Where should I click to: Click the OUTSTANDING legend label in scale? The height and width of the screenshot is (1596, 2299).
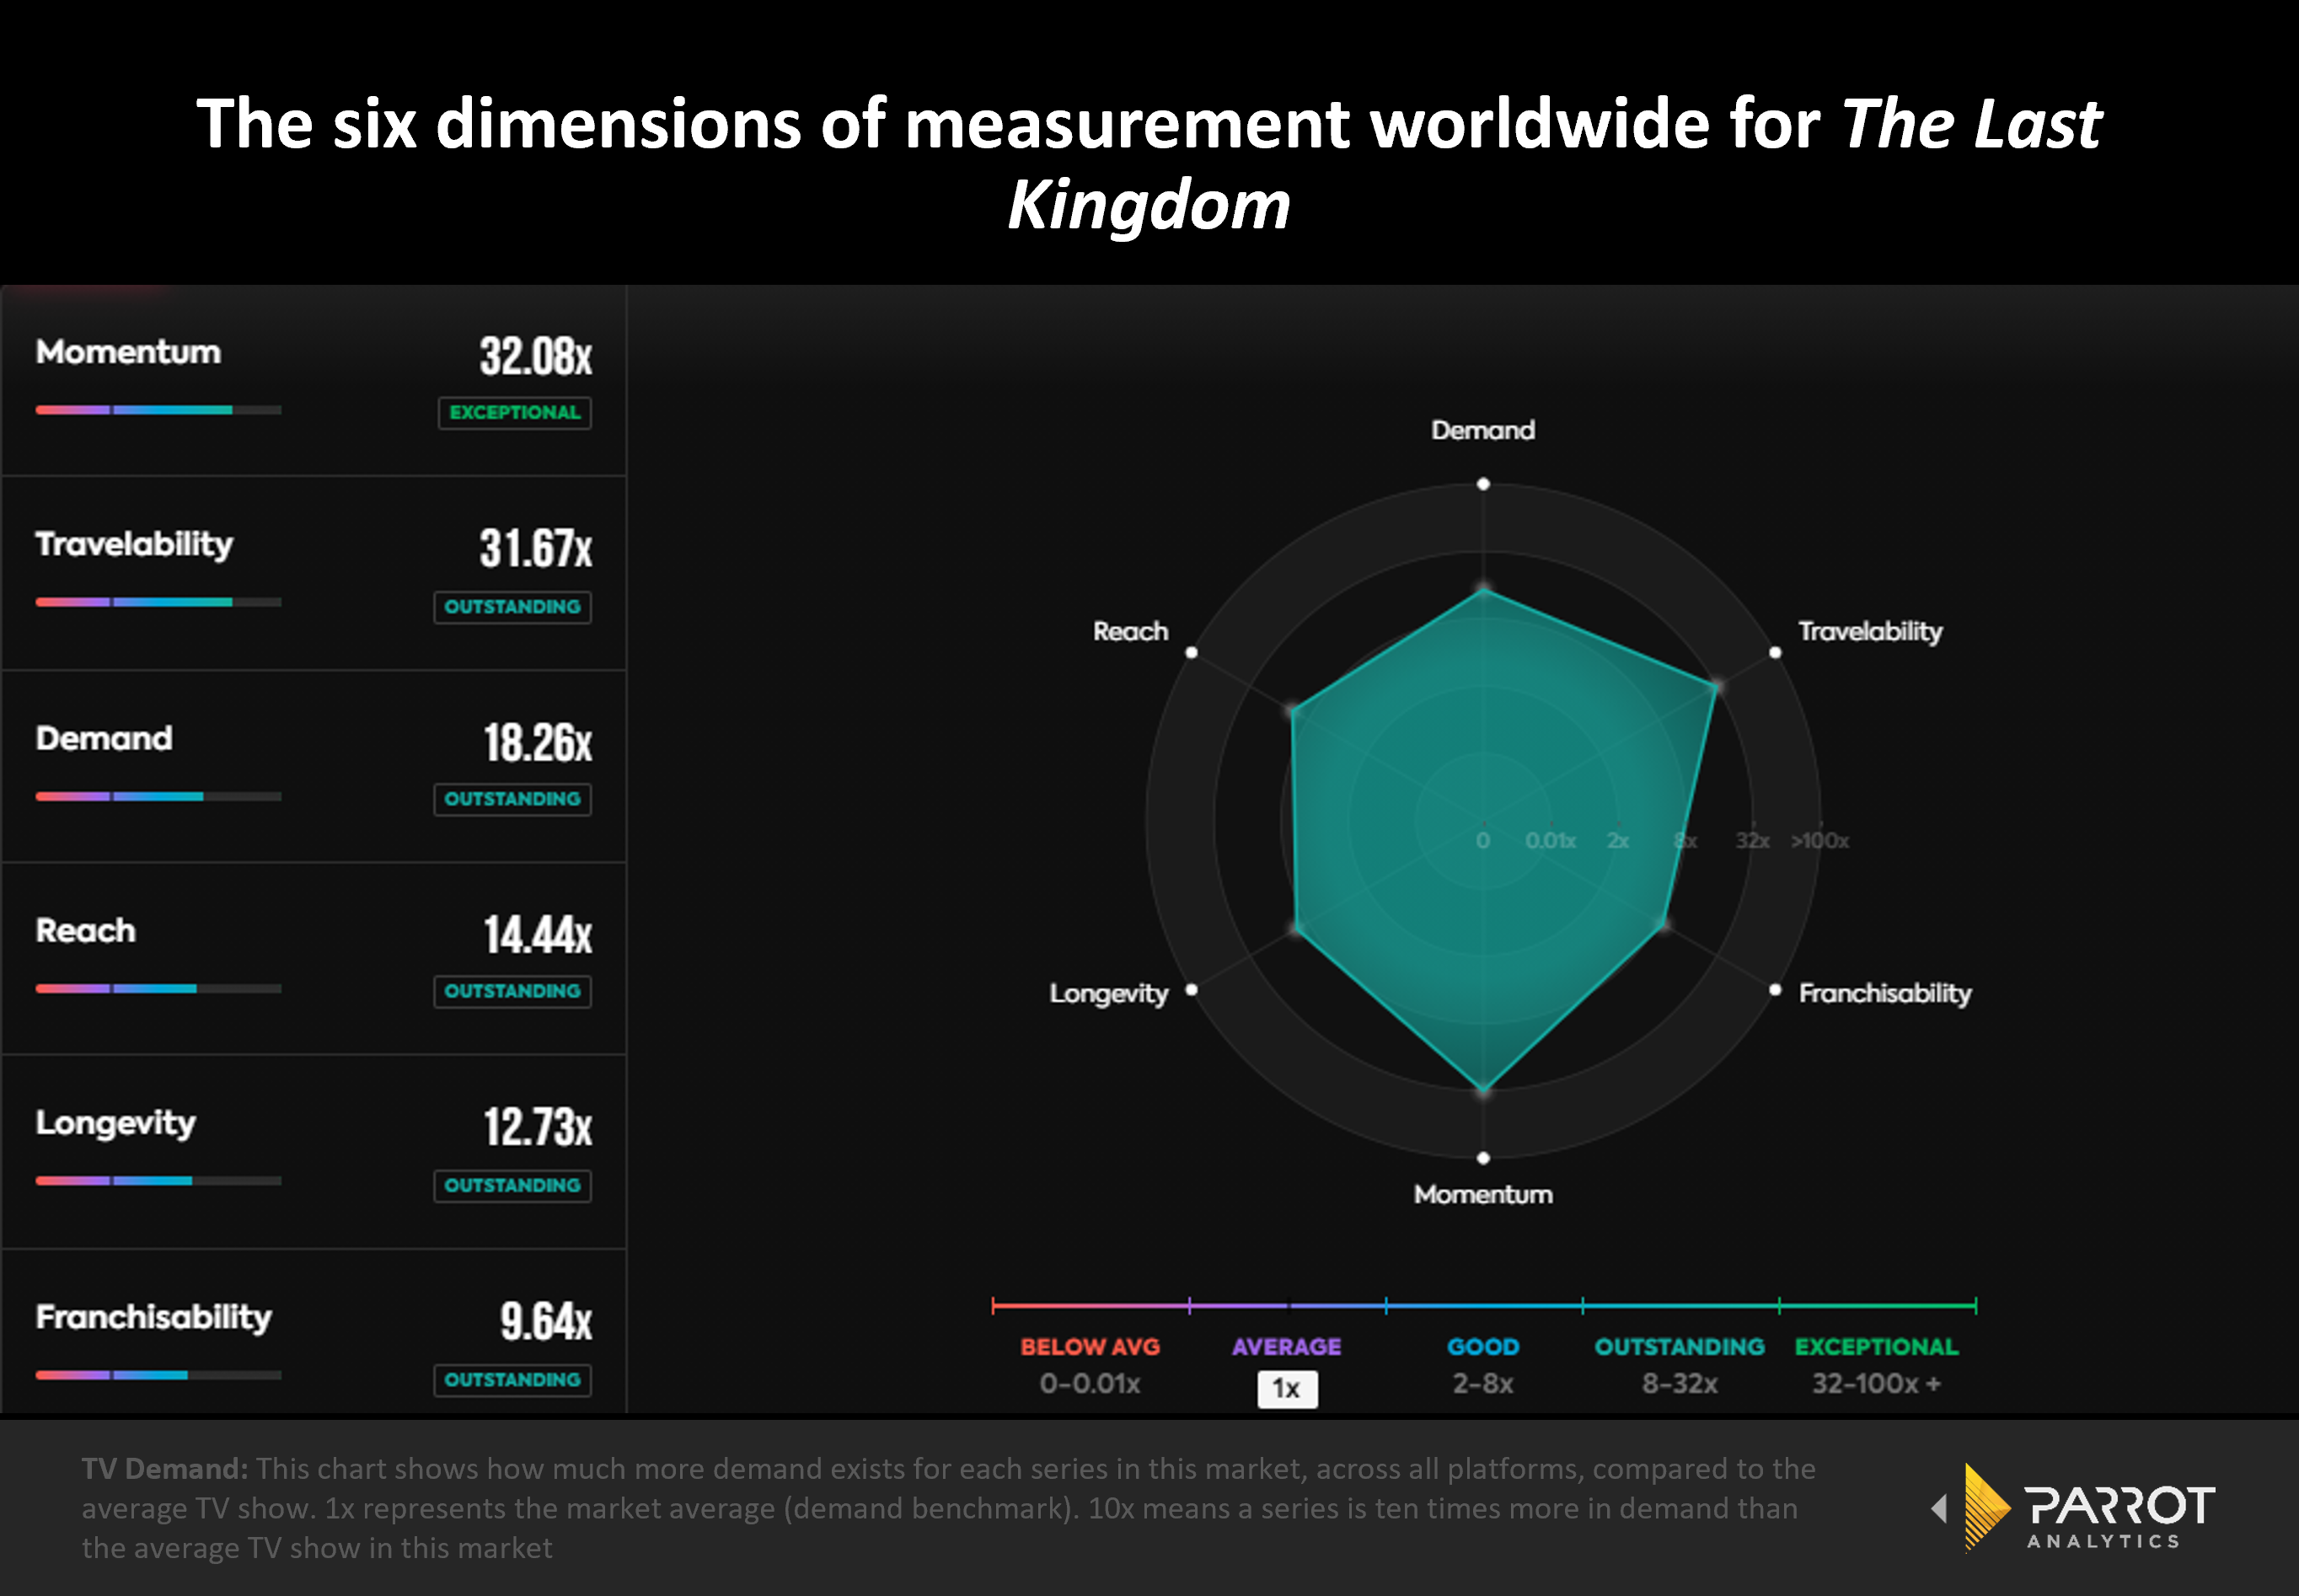coord(1679,1347)
